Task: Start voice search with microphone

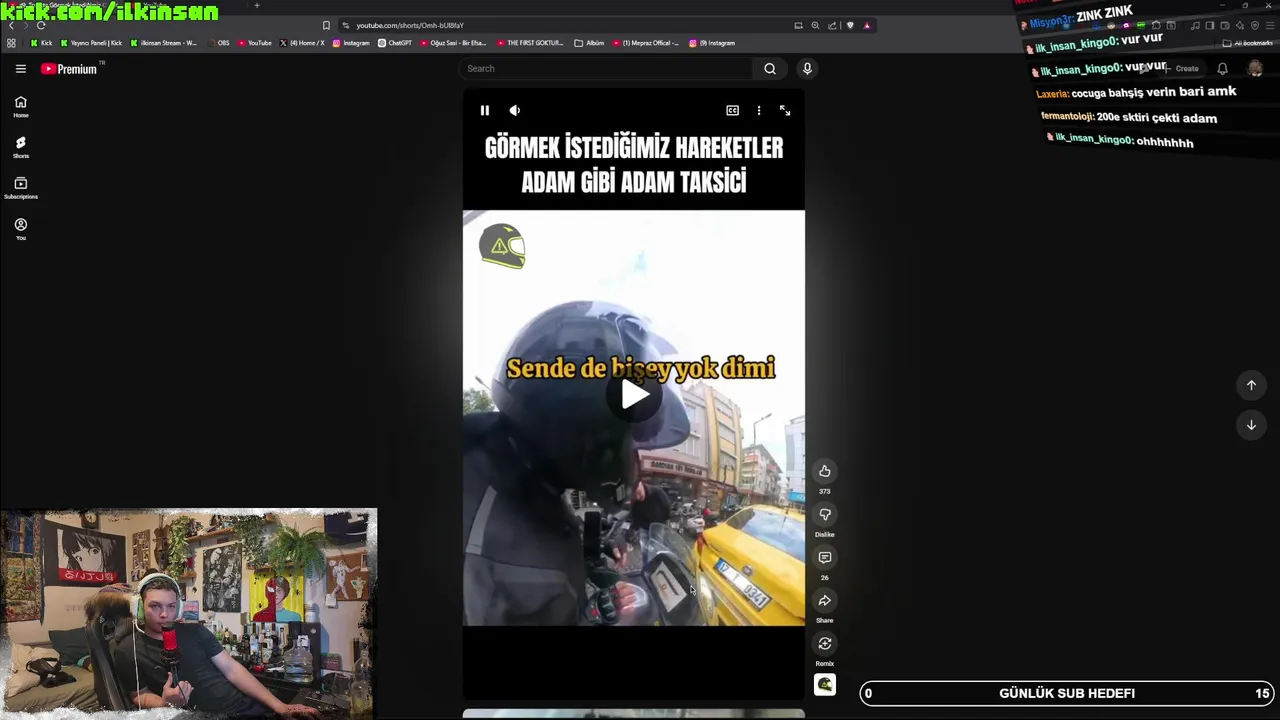Action: 807,68
